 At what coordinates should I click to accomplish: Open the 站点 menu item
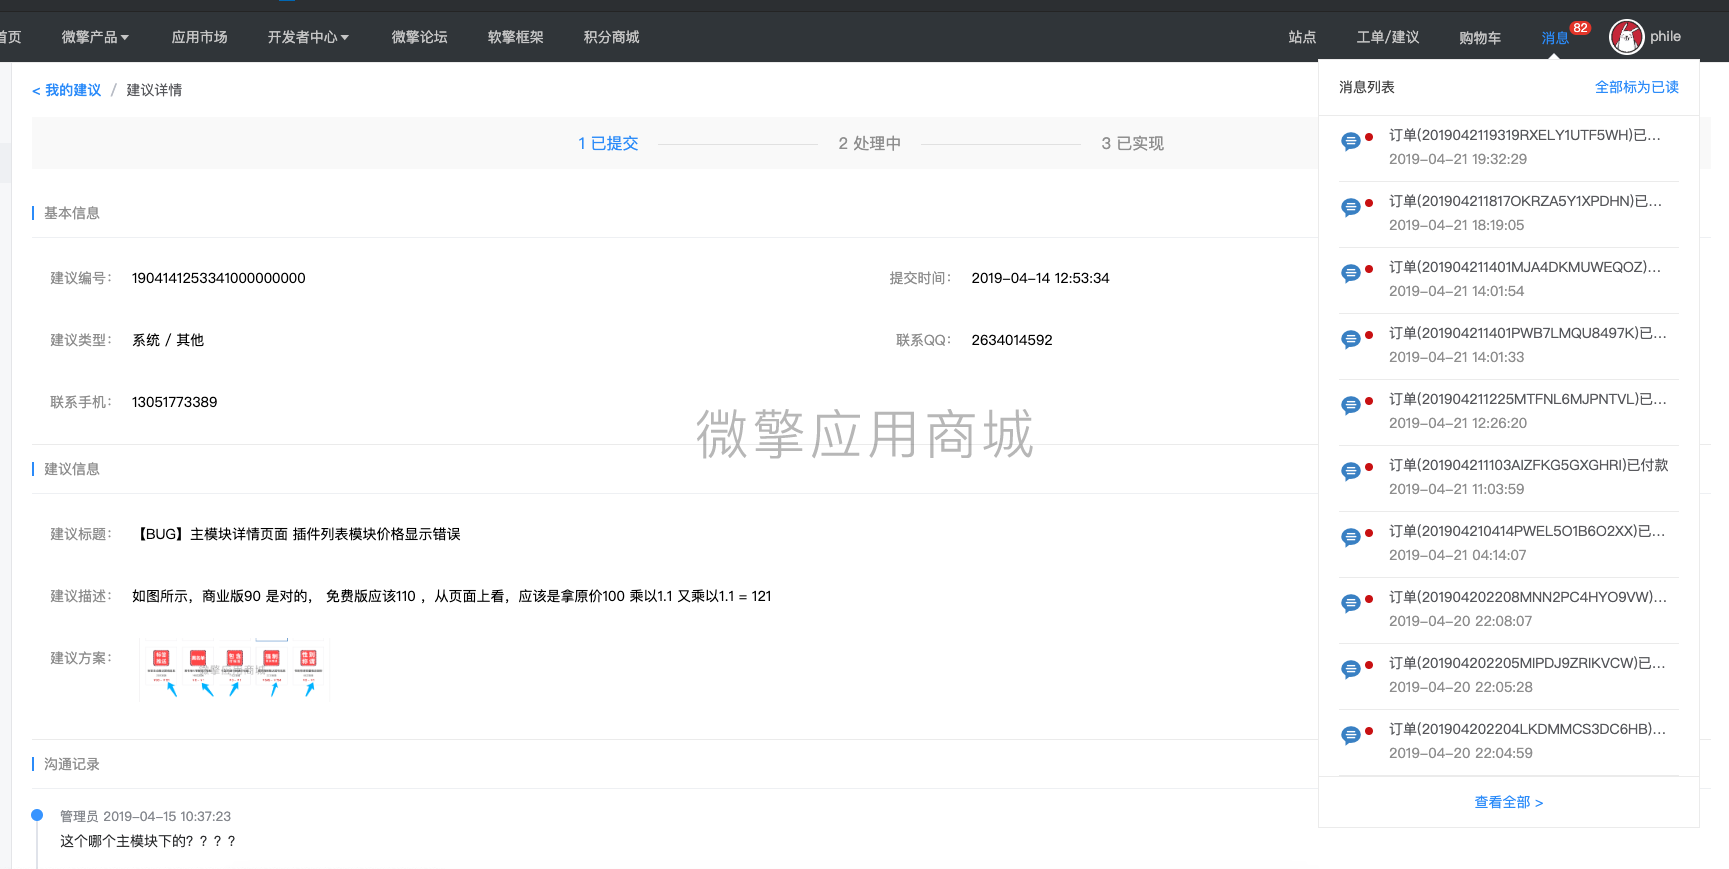tap(1302, 37)
